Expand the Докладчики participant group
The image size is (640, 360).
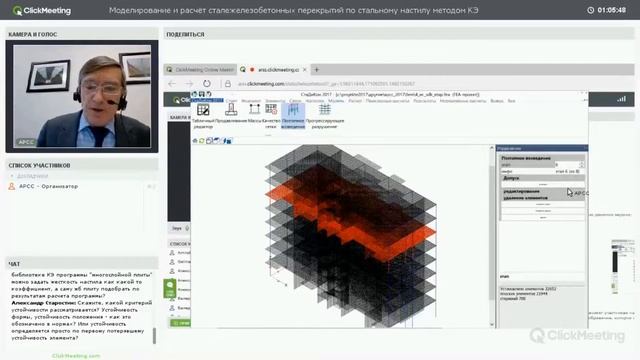click(x=29, y=176)
